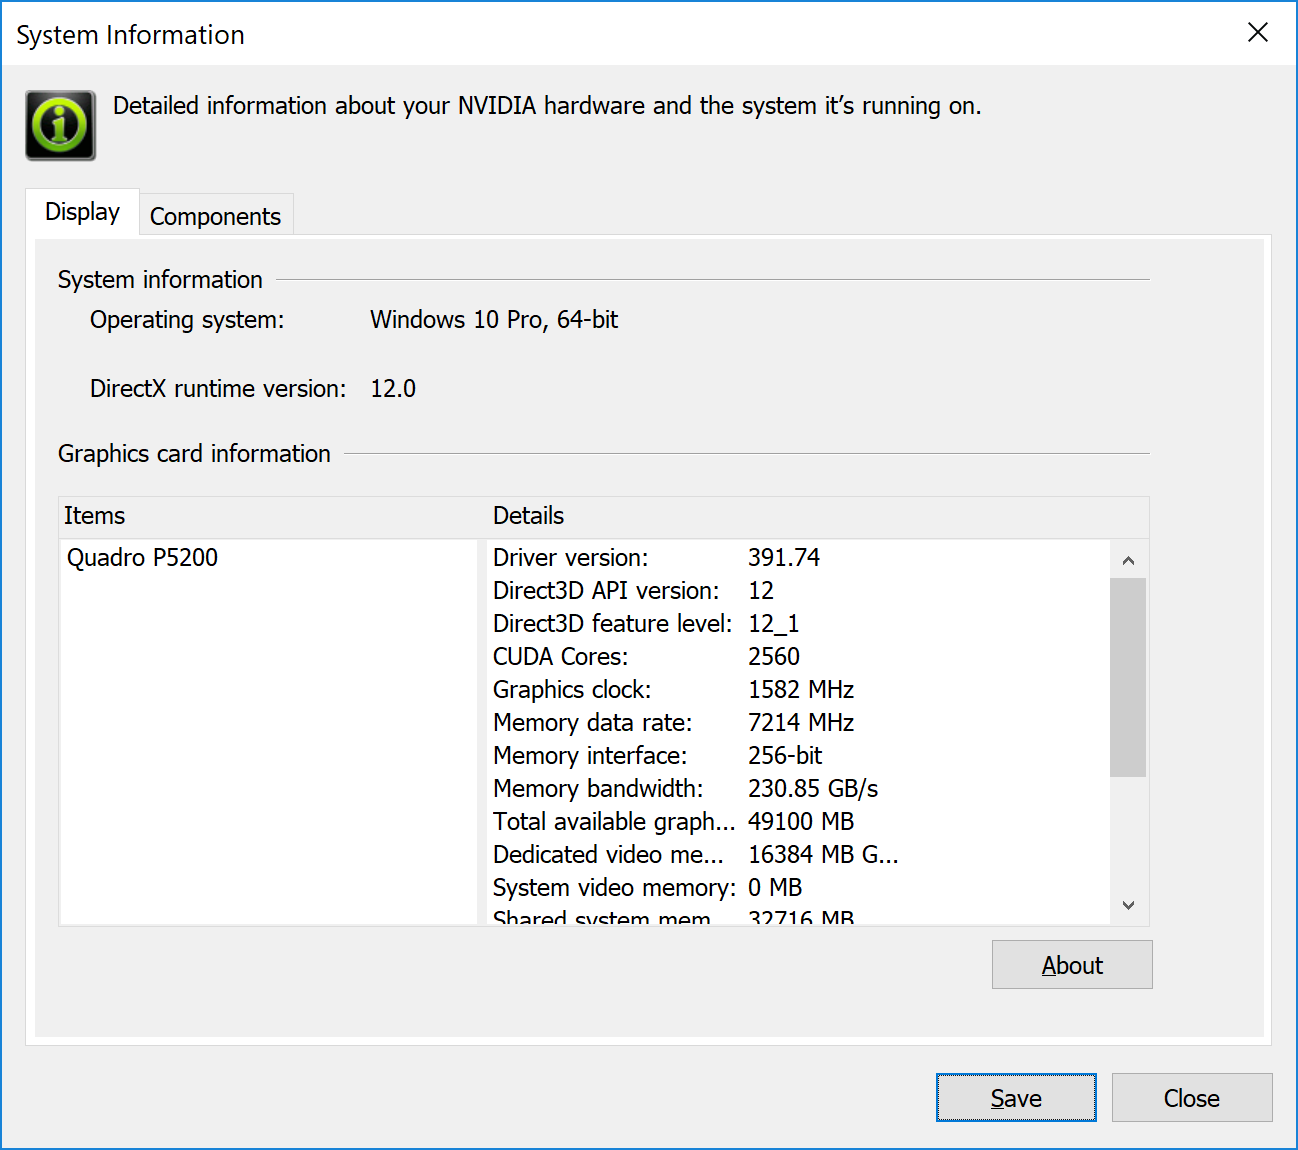The image size is (1298, 1150).
Task: Click the About button
Action: tap(1072, 965)
